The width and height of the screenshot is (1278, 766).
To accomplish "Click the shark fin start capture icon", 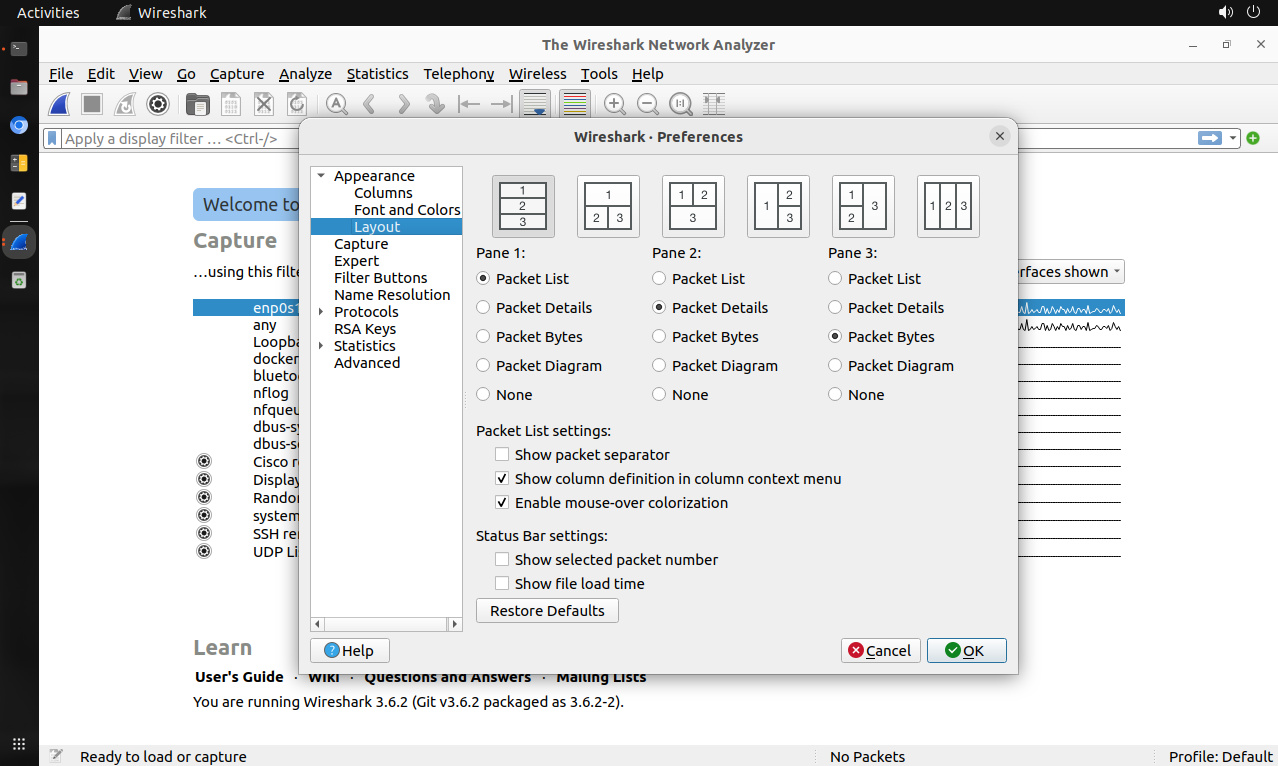I will [x=60, y=104].
